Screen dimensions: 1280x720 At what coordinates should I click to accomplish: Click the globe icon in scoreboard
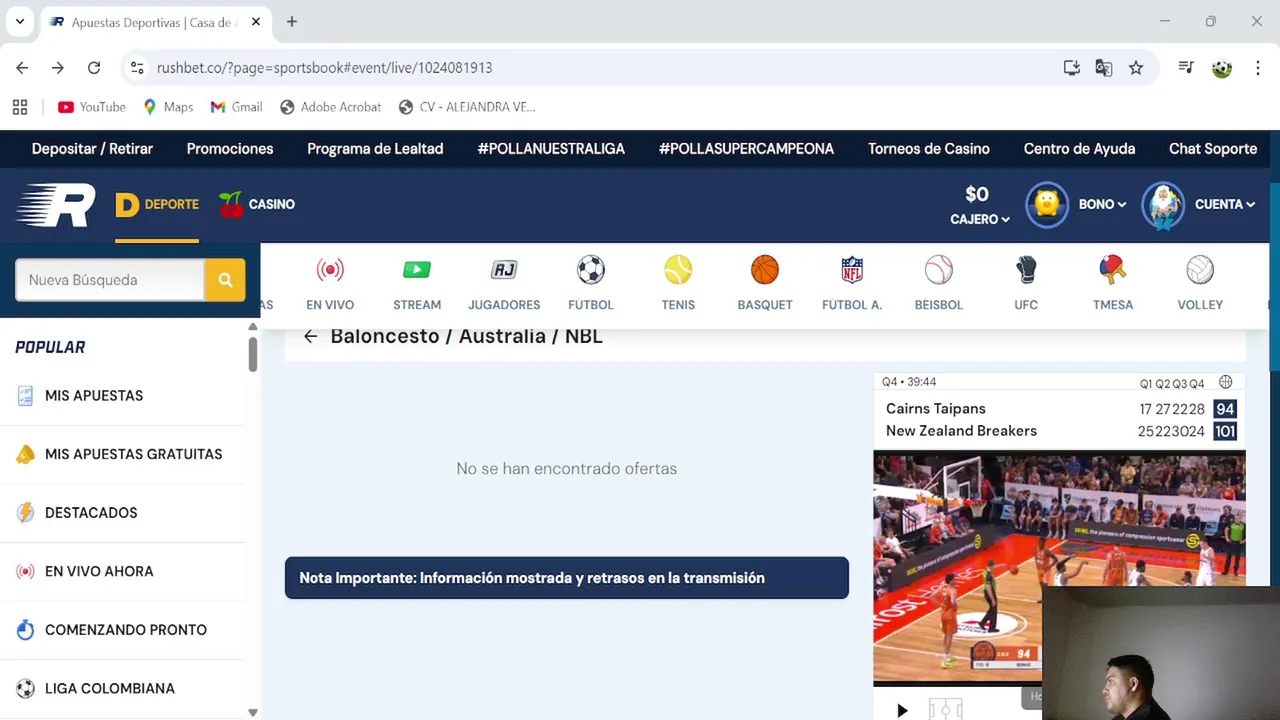pos(1226,382)
